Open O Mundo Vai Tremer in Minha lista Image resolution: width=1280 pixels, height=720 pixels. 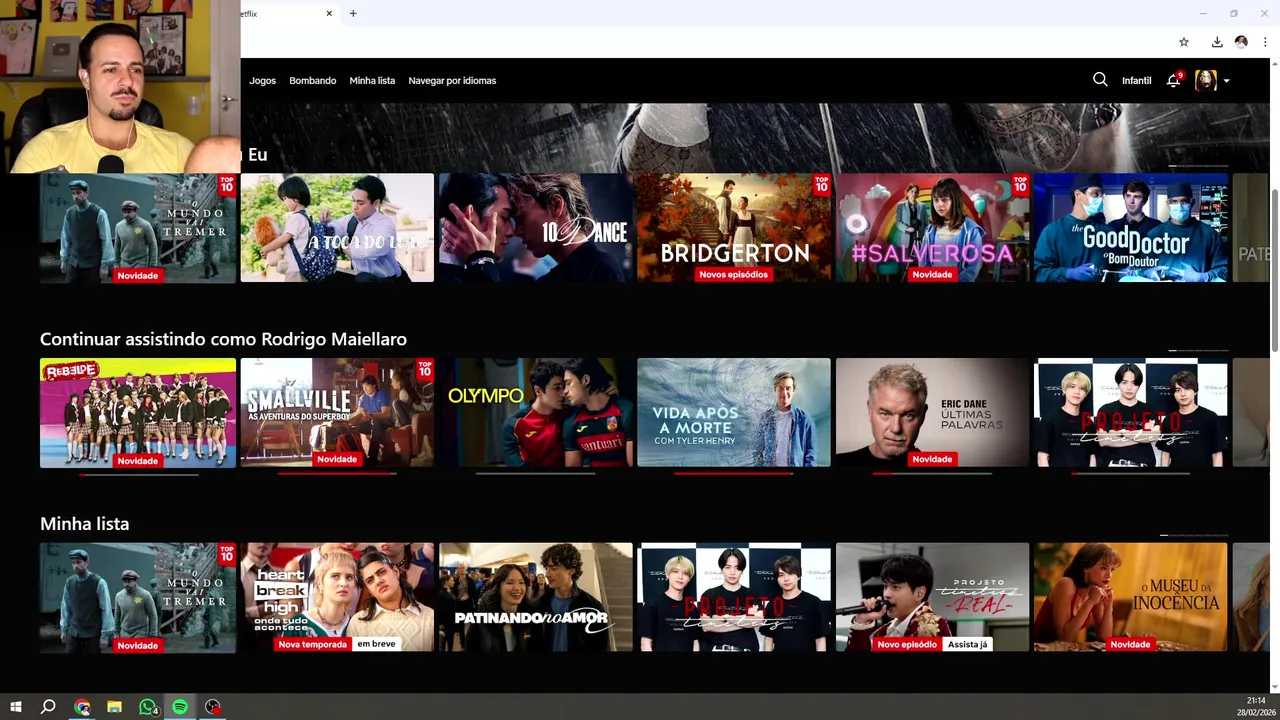point(138,597)
